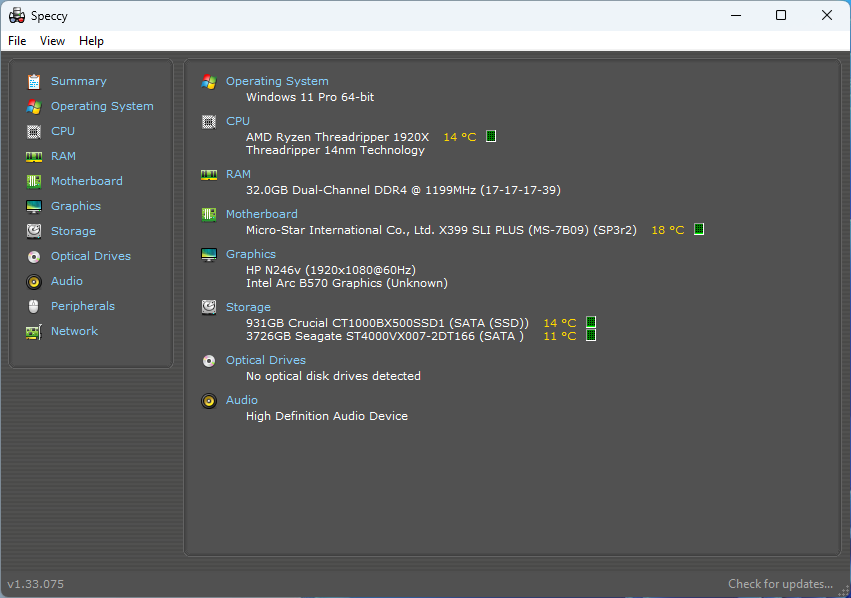Click the Network card icon in sidebar
Screen dimensions: 851x598
[34, 332]
